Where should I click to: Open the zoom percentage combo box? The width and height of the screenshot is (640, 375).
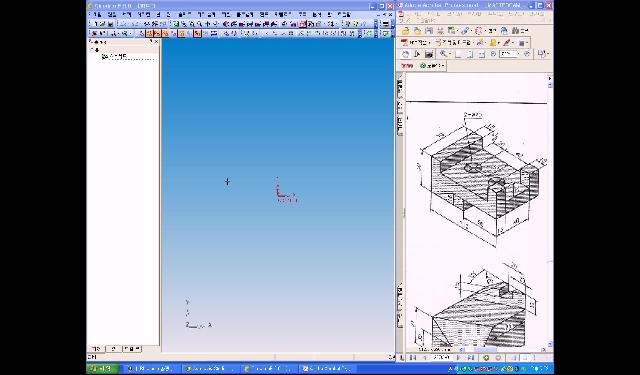pyautogui.click(x=509, y=54)
